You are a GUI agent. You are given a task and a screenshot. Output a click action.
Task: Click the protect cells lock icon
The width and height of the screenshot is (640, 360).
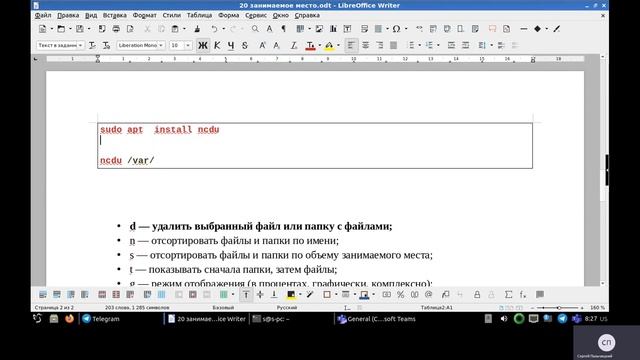coord(477,294)
